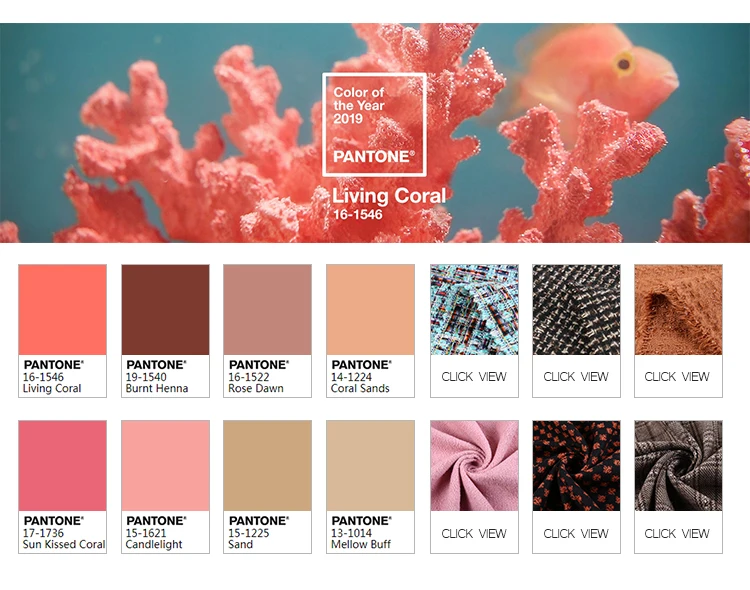
Task: Open the blue multicolor tweed fabric thumbnail
Action: point(474,310)
